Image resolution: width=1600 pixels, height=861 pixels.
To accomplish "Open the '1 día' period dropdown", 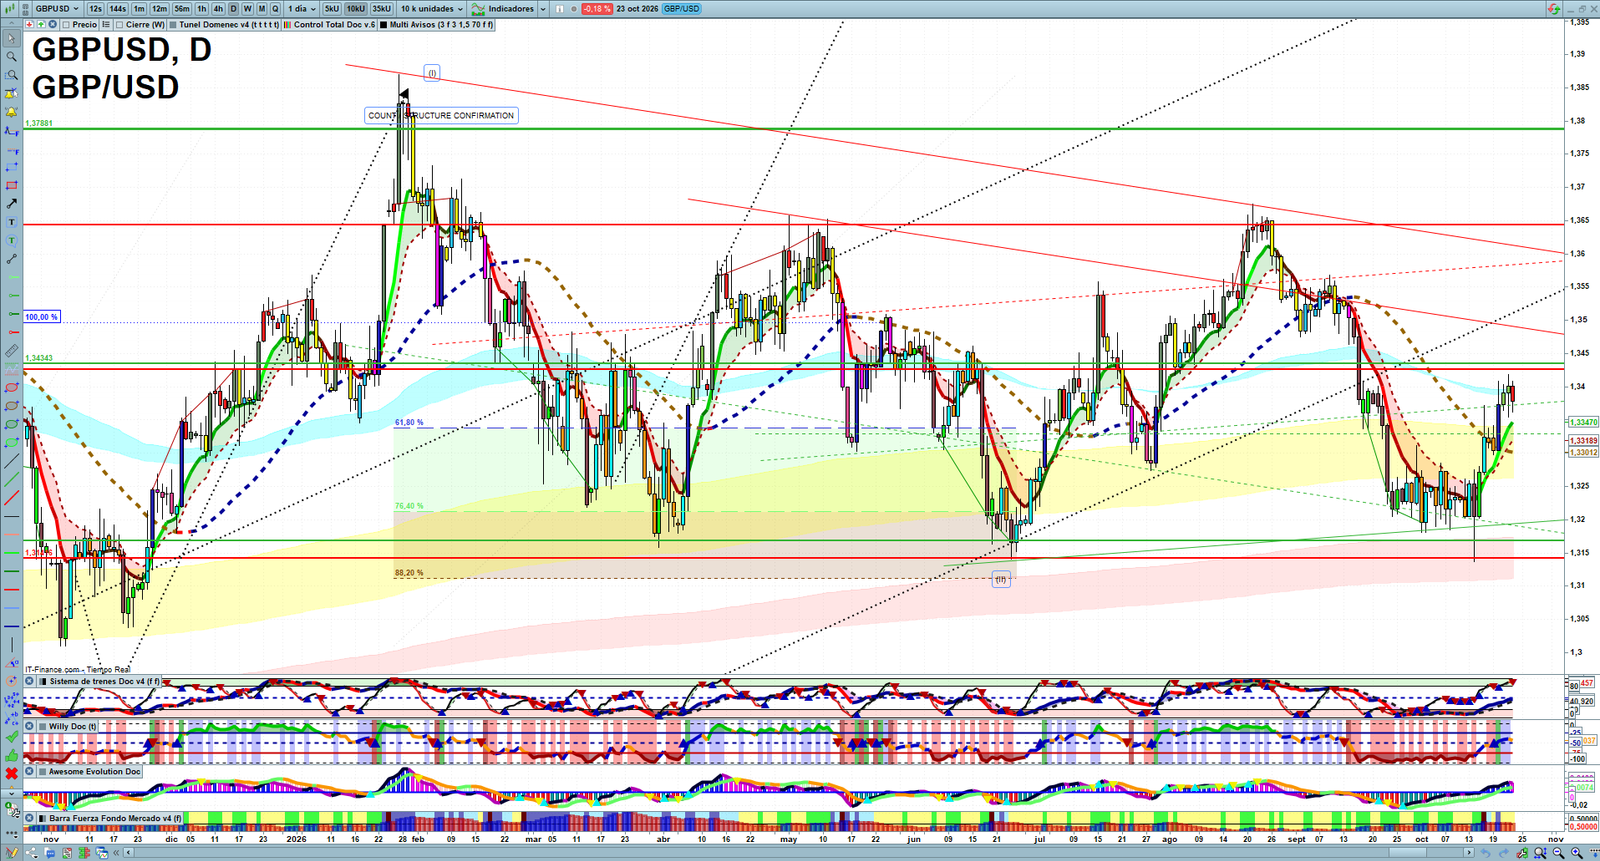I will tap(302, 9).
